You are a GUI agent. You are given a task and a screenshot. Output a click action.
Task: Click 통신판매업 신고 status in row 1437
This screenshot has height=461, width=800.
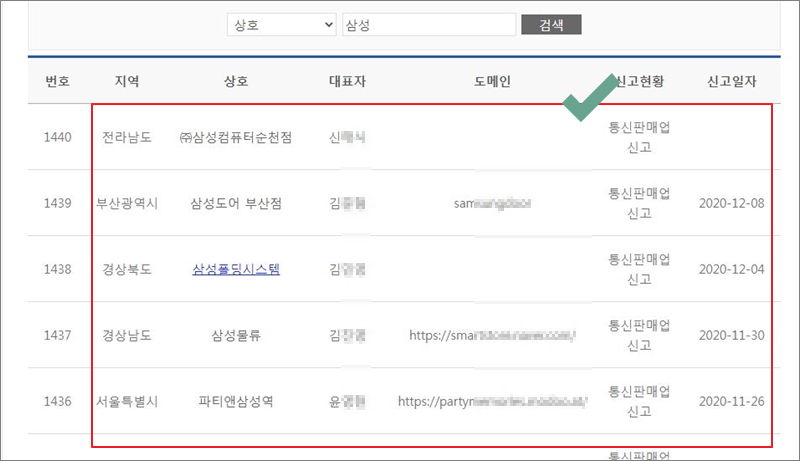click(x=639, y=336)
